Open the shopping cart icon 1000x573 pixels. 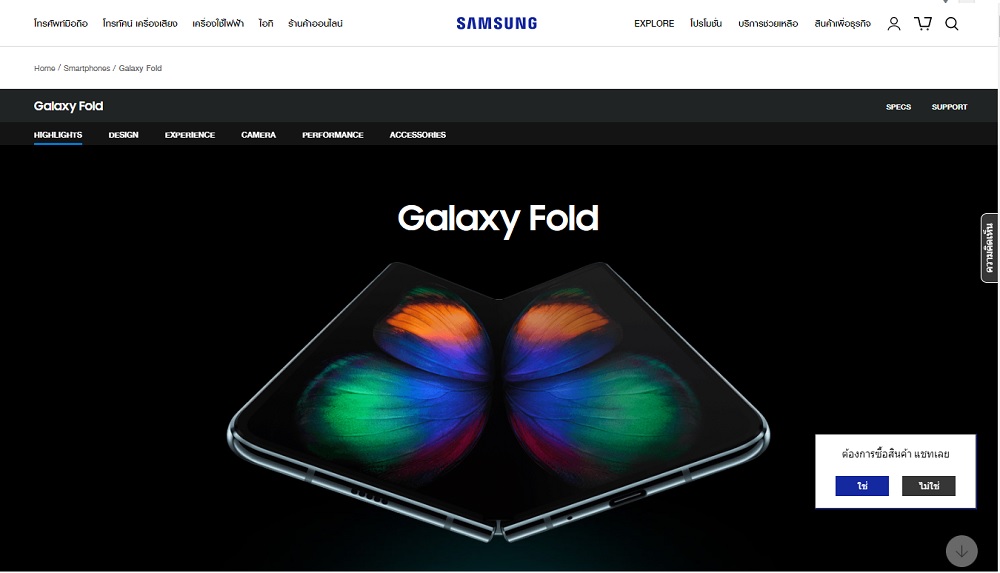click(x=923, y=24)
